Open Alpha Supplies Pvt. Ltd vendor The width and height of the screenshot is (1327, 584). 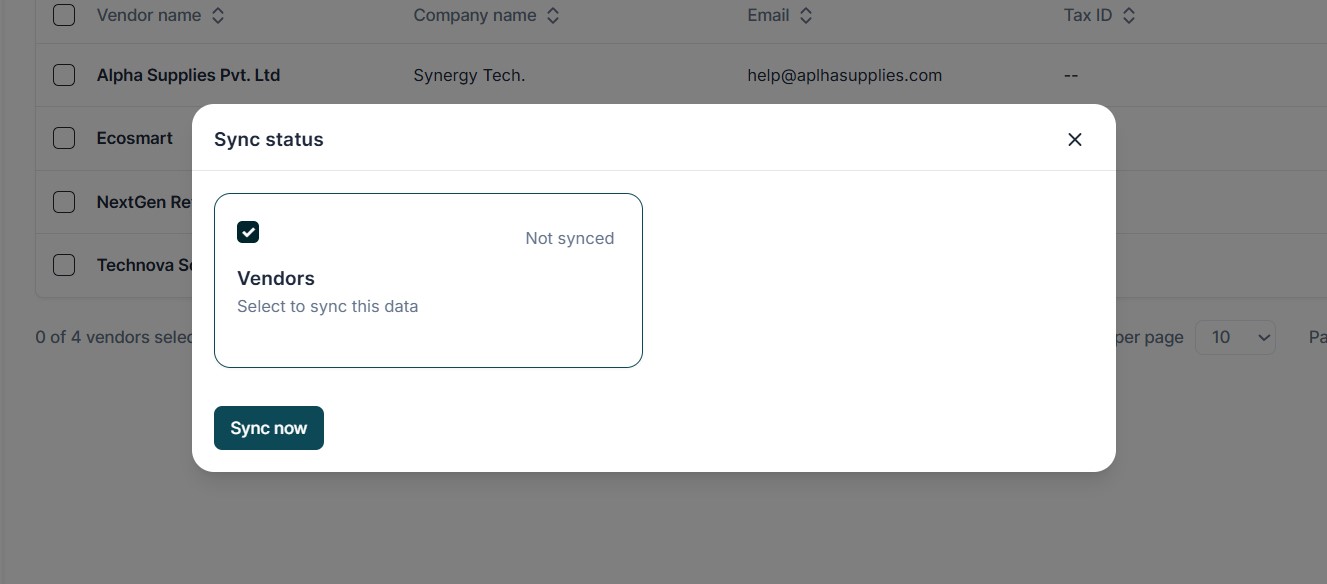(x=188, y=75)
